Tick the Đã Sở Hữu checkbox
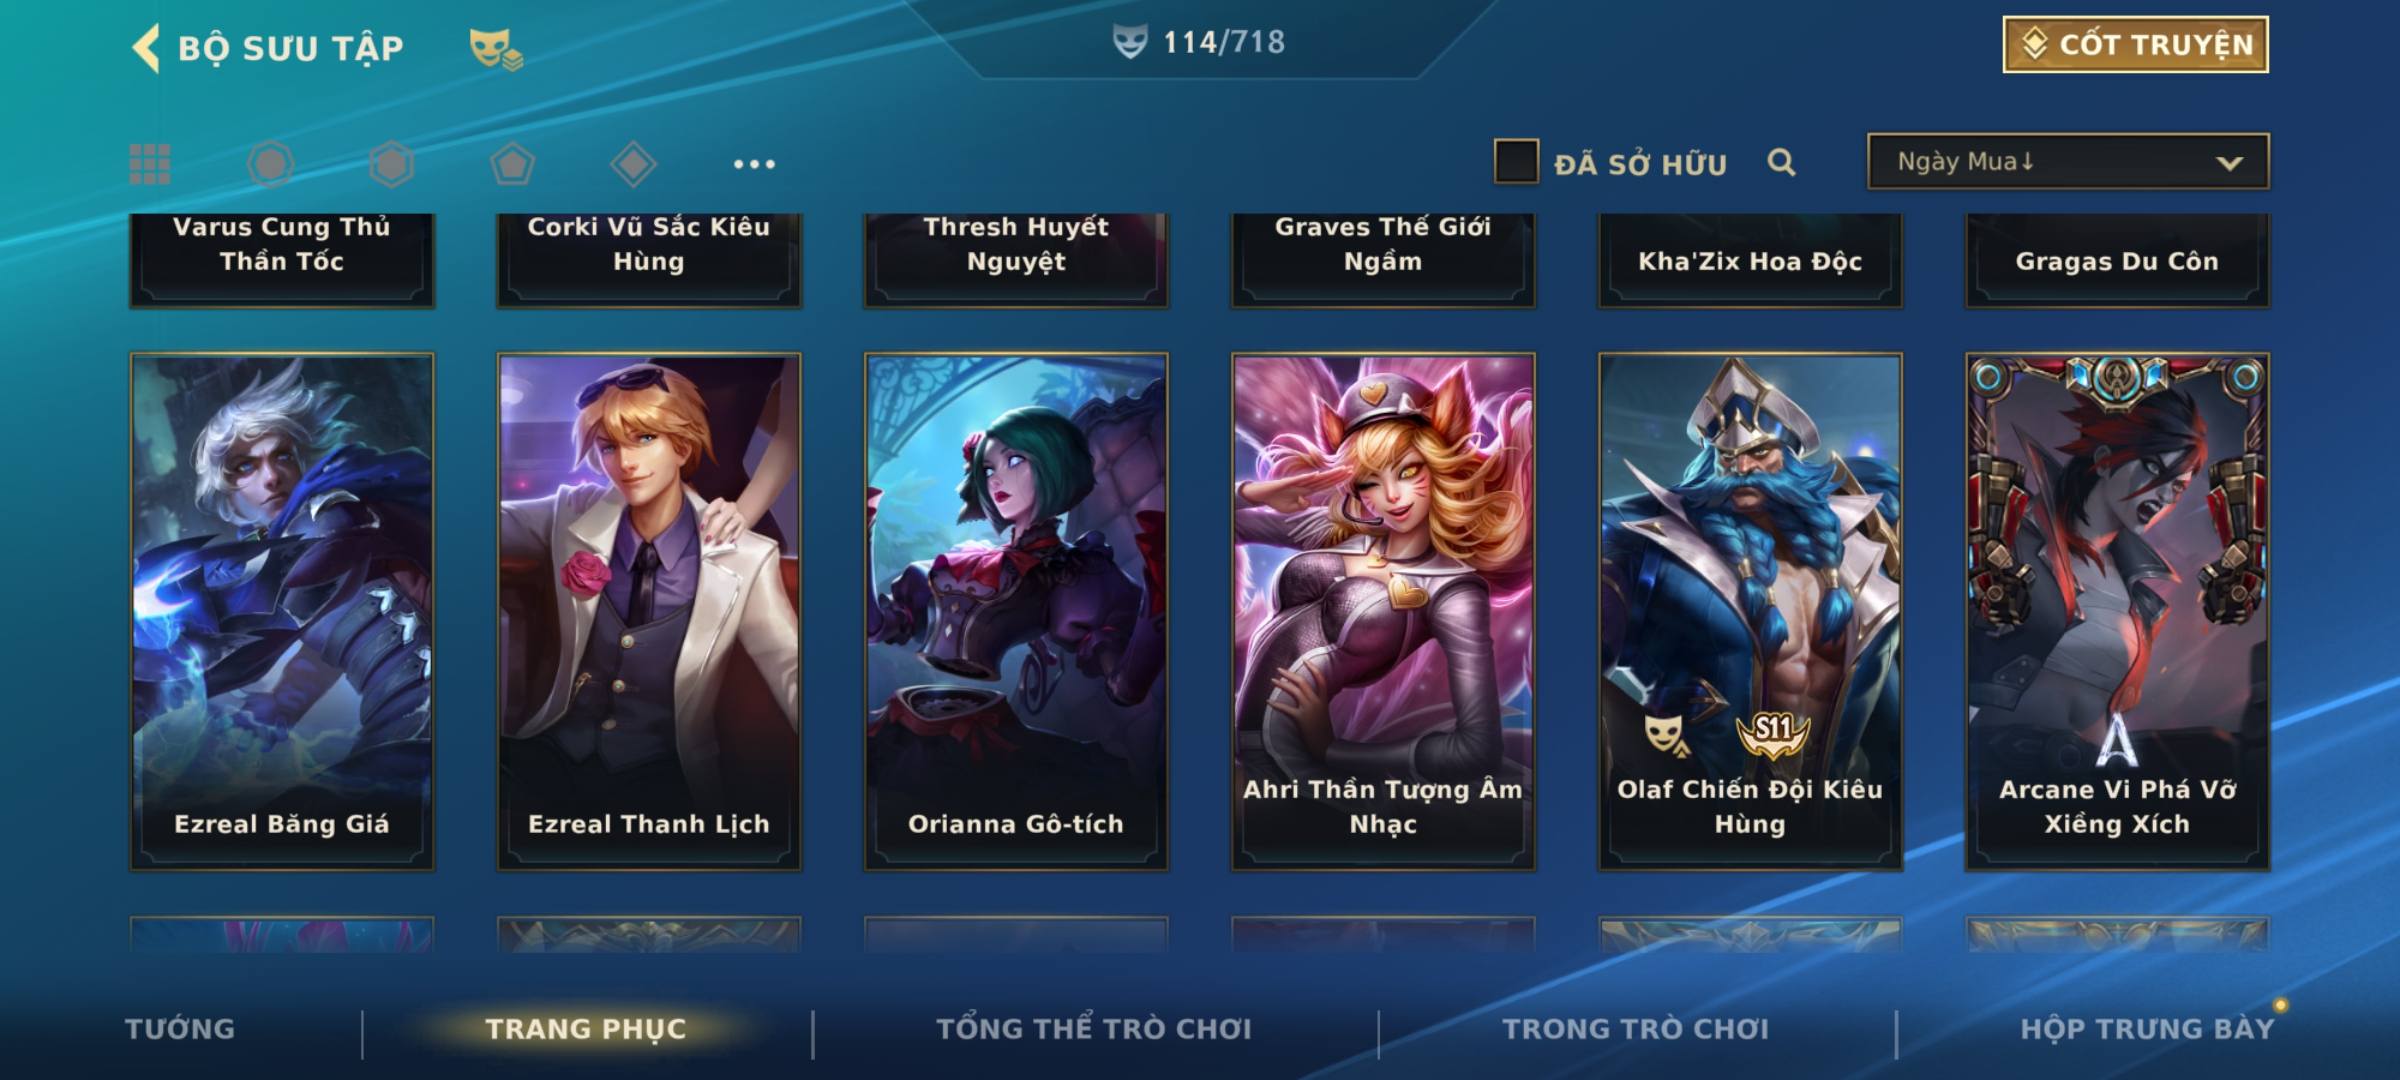2400x1080 pixels. coord(1516,161)
